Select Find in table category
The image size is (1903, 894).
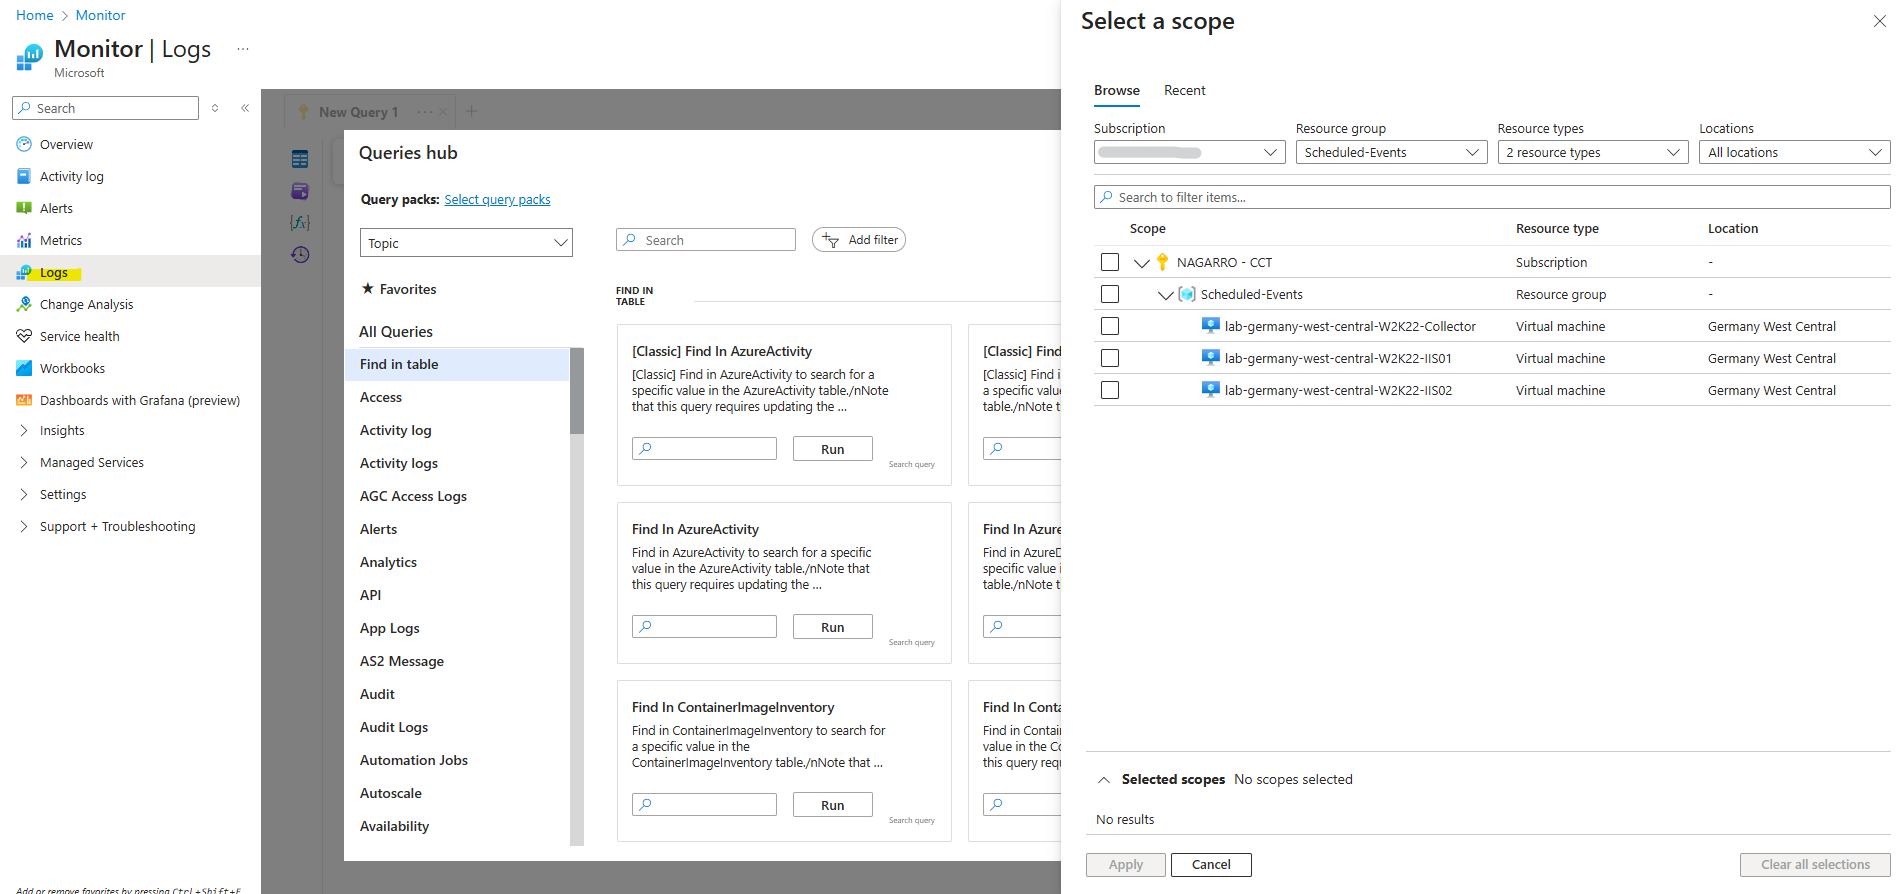[457, 364]
